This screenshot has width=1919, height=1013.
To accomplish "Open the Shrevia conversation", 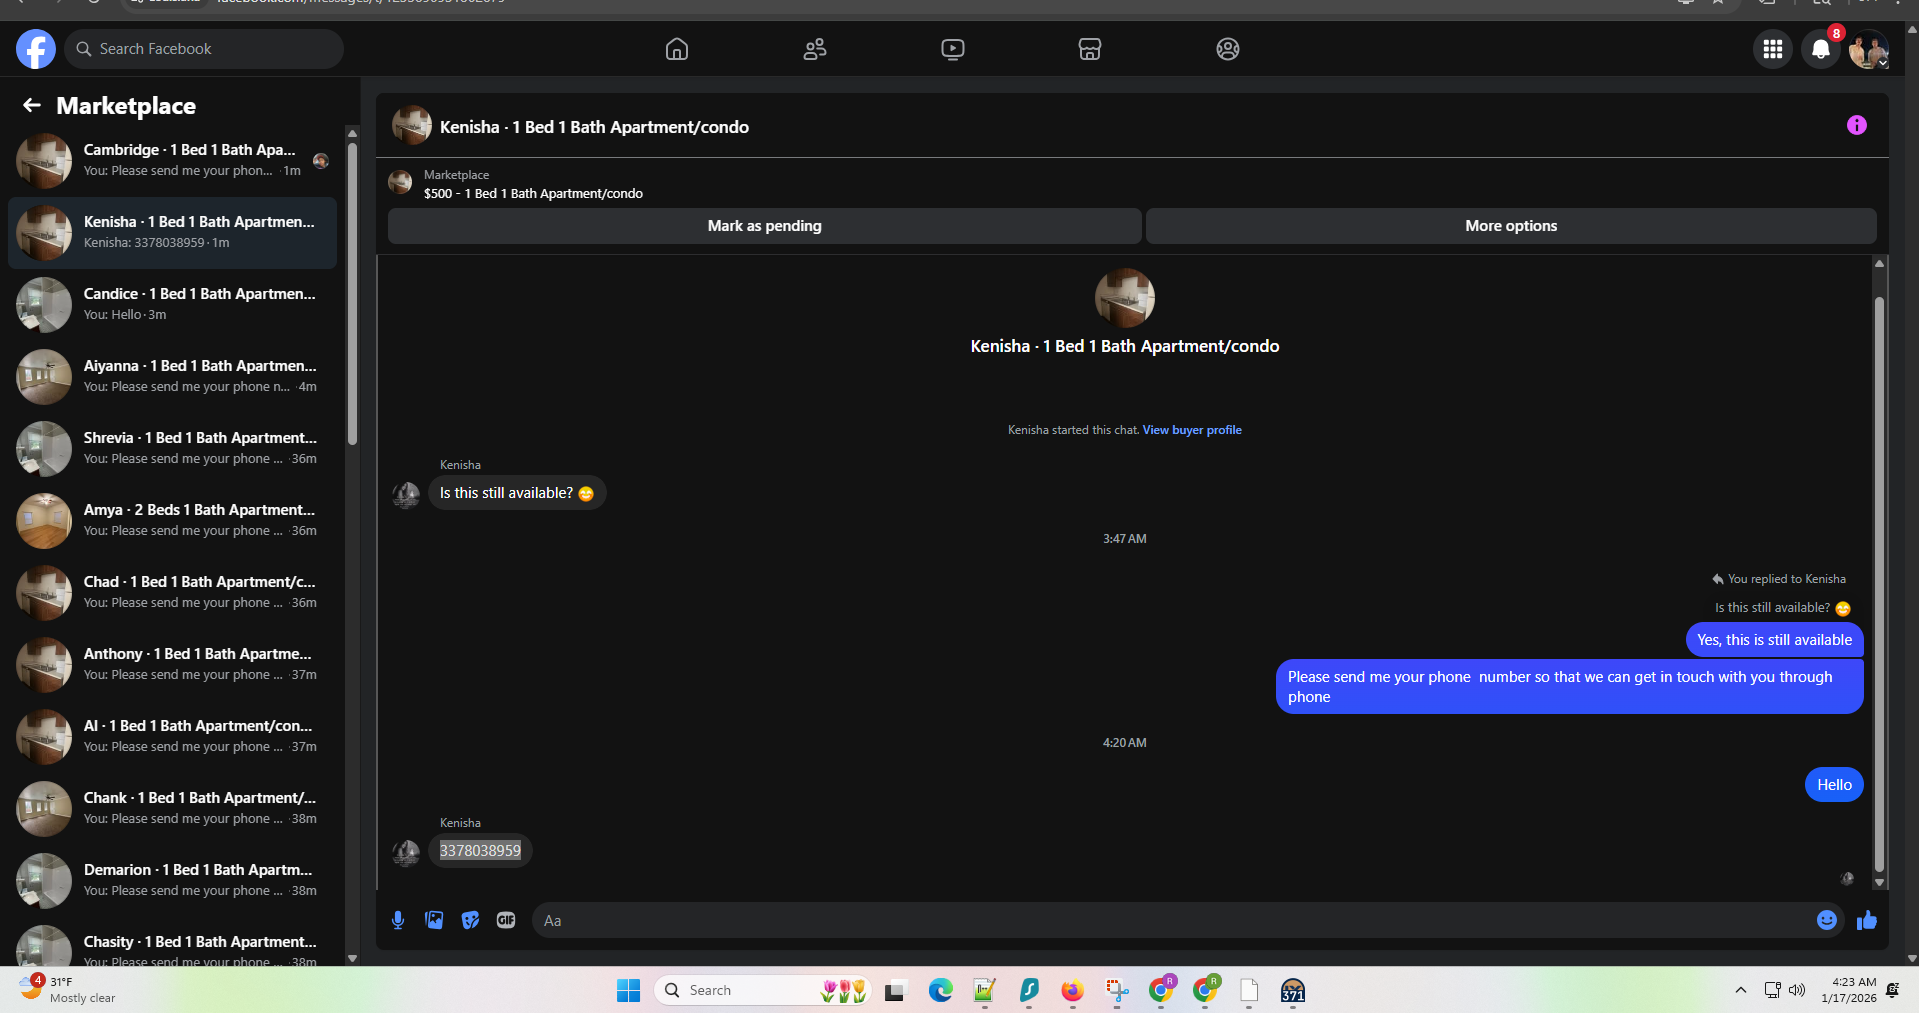I will pyautogui.click(x=172, y=448).
